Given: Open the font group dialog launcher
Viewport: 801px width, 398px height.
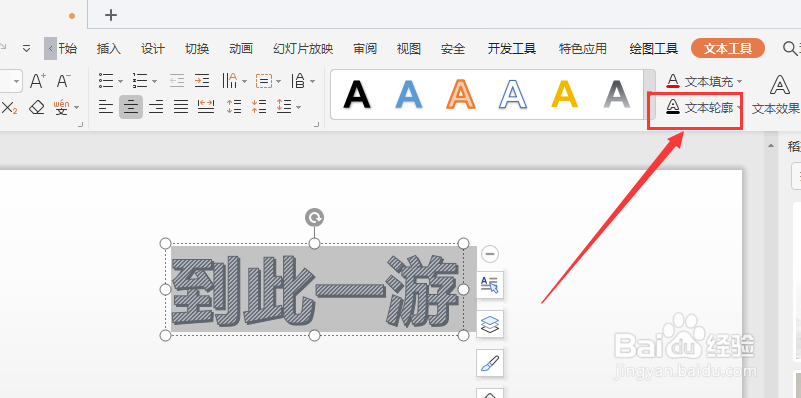Looking at the screenshot, I should (x=80, y=124).
